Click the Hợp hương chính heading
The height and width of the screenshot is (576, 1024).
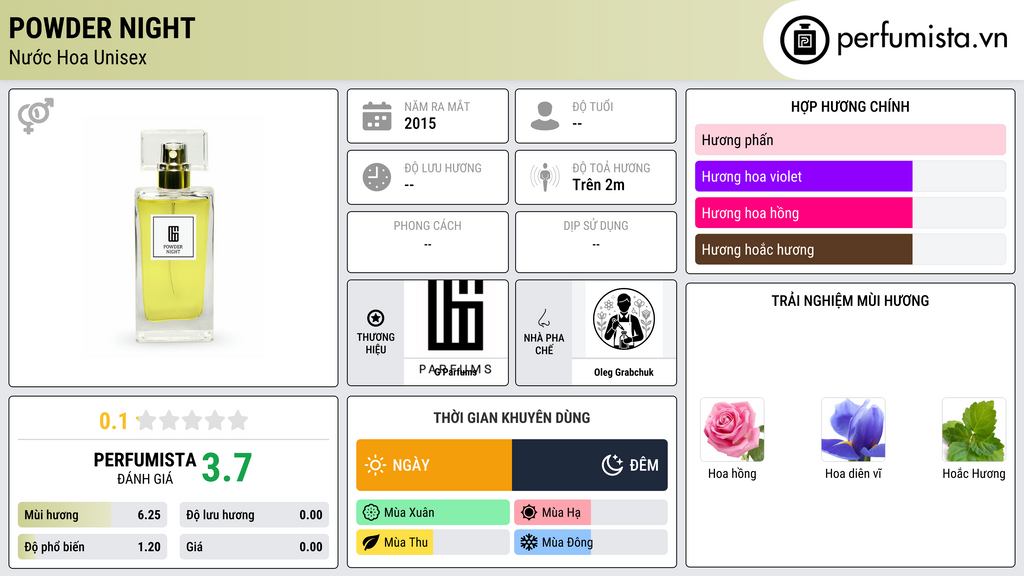tap(850, 106)
